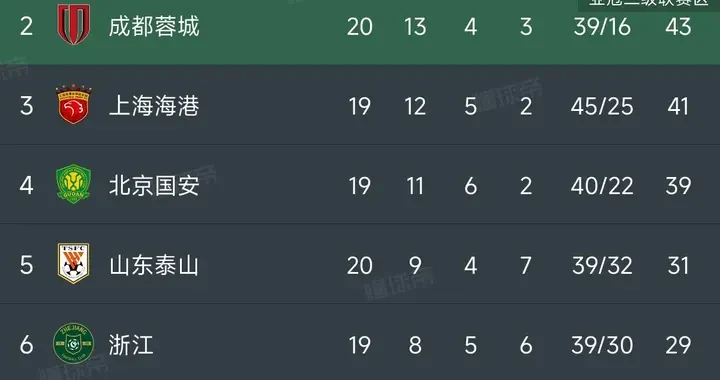Click Beijing Guoan's 39 points value
This screenshot has height=380, width=720.
[x=678, y=186]
